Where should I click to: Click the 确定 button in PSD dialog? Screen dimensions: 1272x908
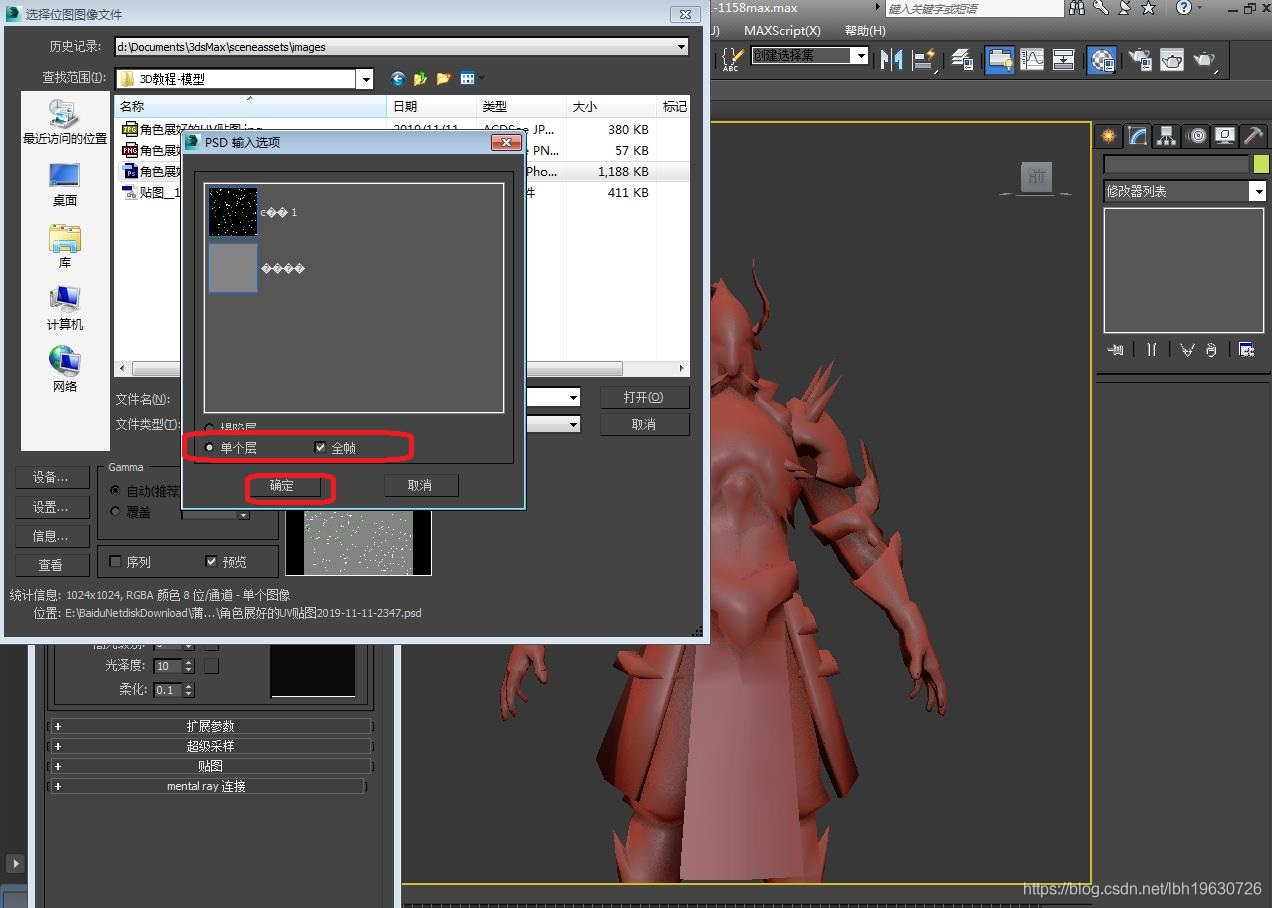(283, 486)
